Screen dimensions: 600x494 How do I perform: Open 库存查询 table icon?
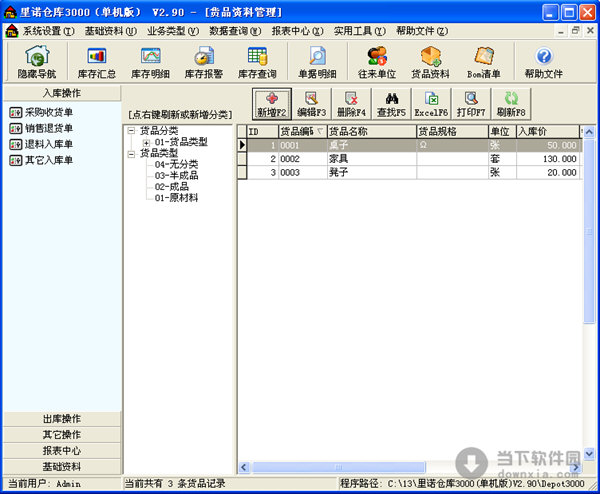[x=257, y=62]
